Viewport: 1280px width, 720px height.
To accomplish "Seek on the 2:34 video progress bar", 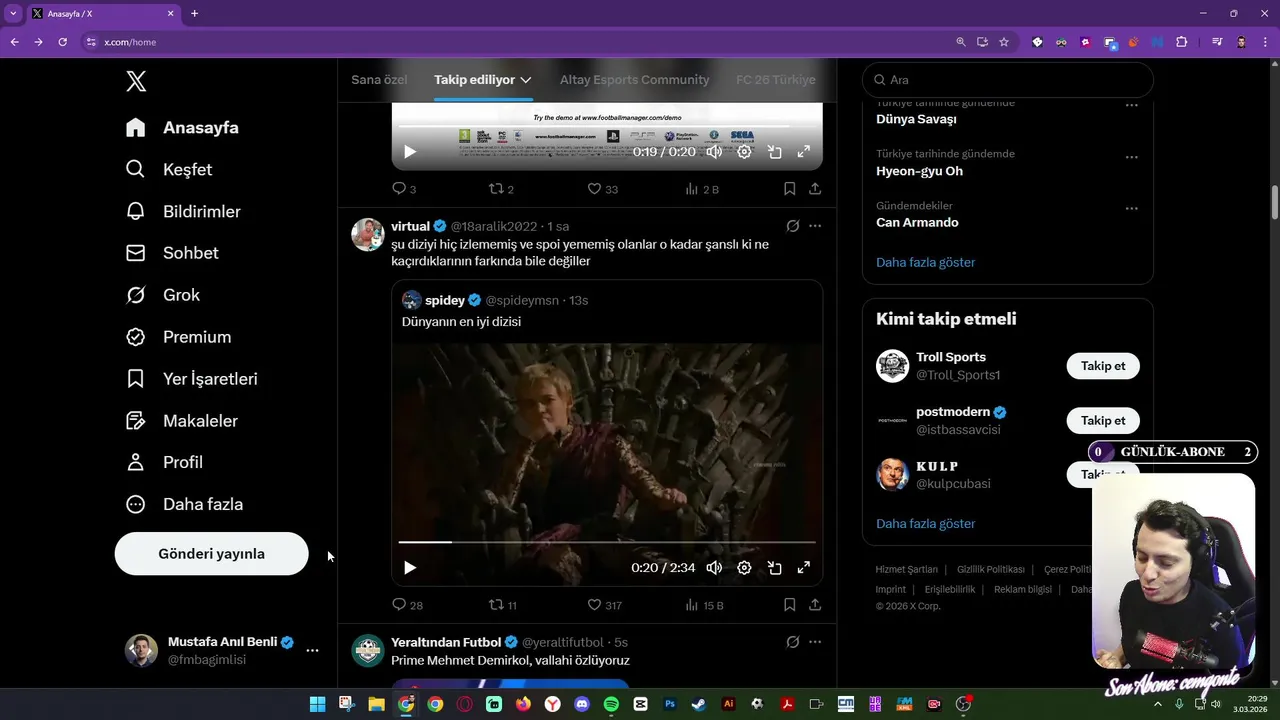I will [x=607, y=542].
